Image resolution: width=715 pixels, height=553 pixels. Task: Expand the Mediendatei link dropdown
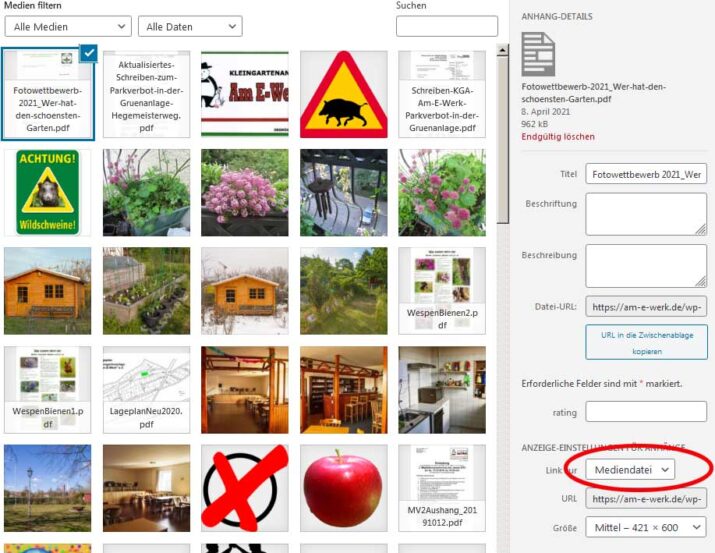tap(630, 470)
